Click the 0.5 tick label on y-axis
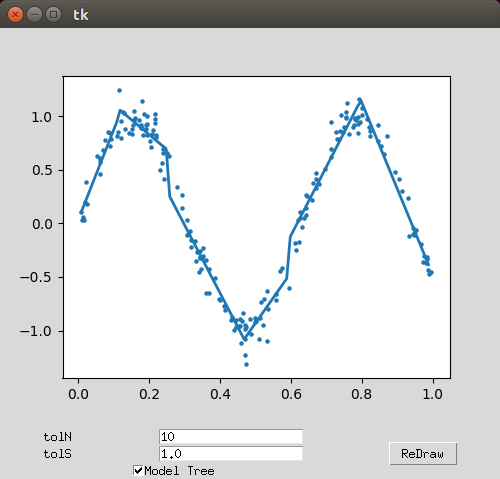The width and height of the screenshot is (500, 479). (42, 170)
